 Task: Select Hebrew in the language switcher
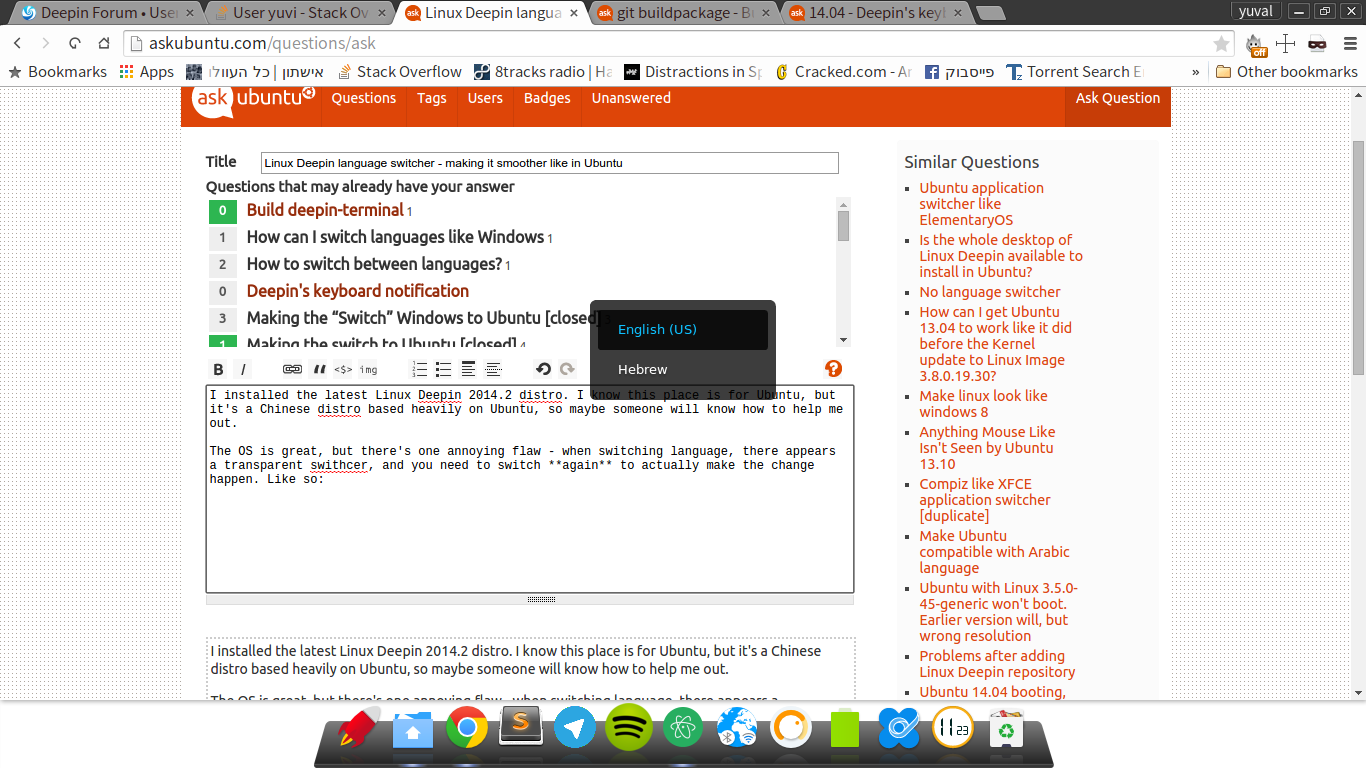(x=682, y=370)
